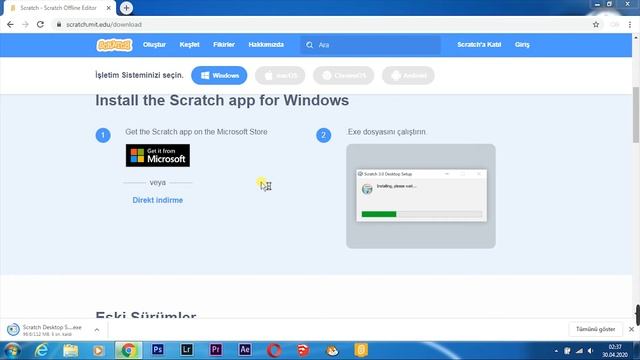
Task: Open the Fikirler menu item
Action: 224,44
